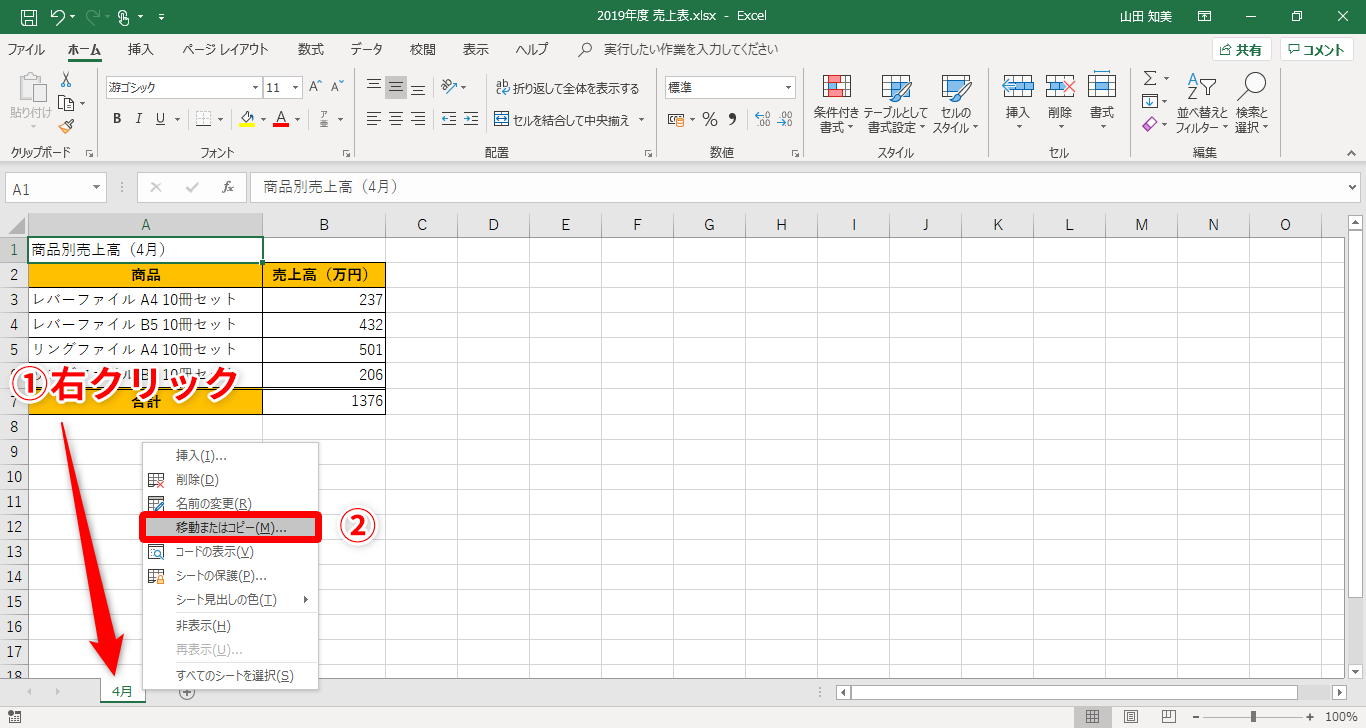Expand the Name Box dropdown
The image size is (1366, 728).
point(96,188)
